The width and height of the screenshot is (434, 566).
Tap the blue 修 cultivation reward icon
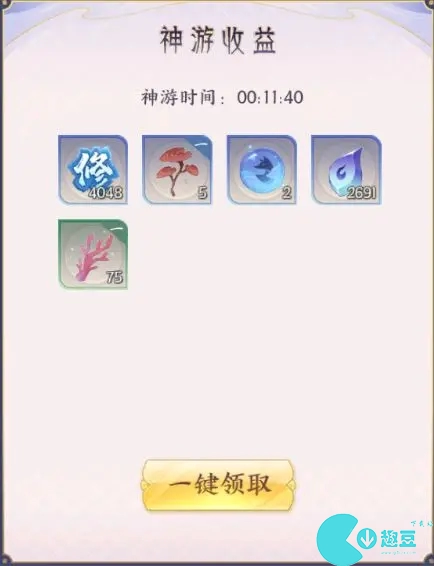[x=93, y=170]
